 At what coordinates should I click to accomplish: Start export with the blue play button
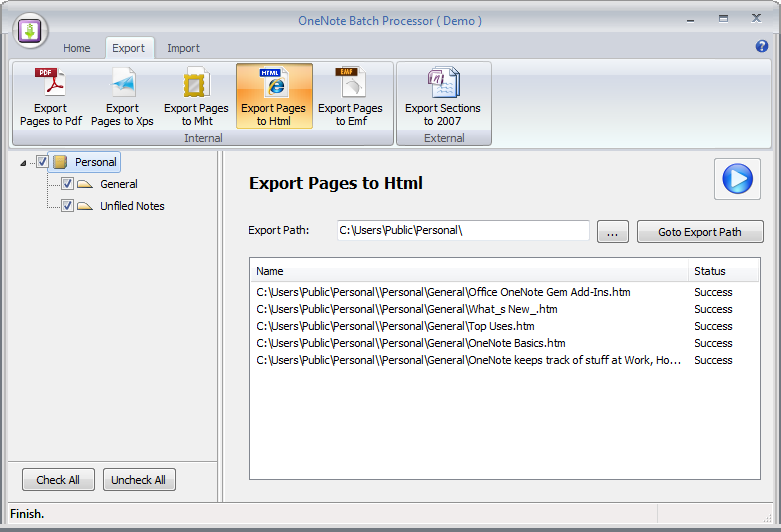[x=737, y=179]
